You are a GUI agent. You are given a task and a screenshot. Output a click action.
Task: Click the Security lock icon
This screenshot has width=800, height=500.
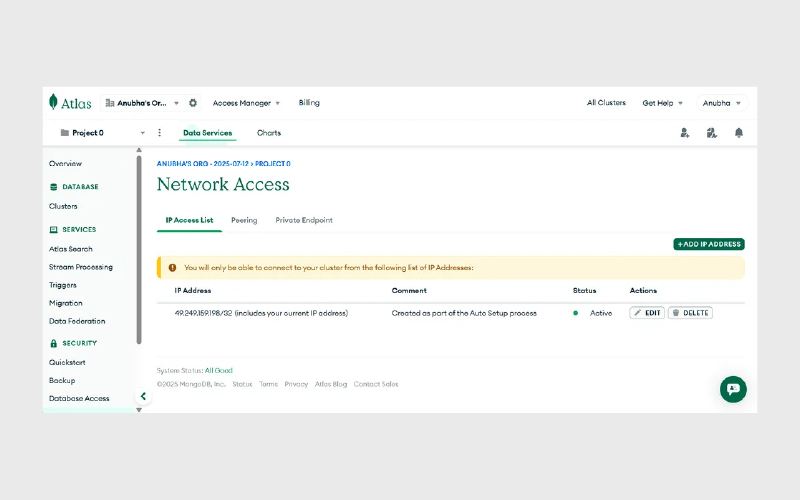[x=54, y=343]
